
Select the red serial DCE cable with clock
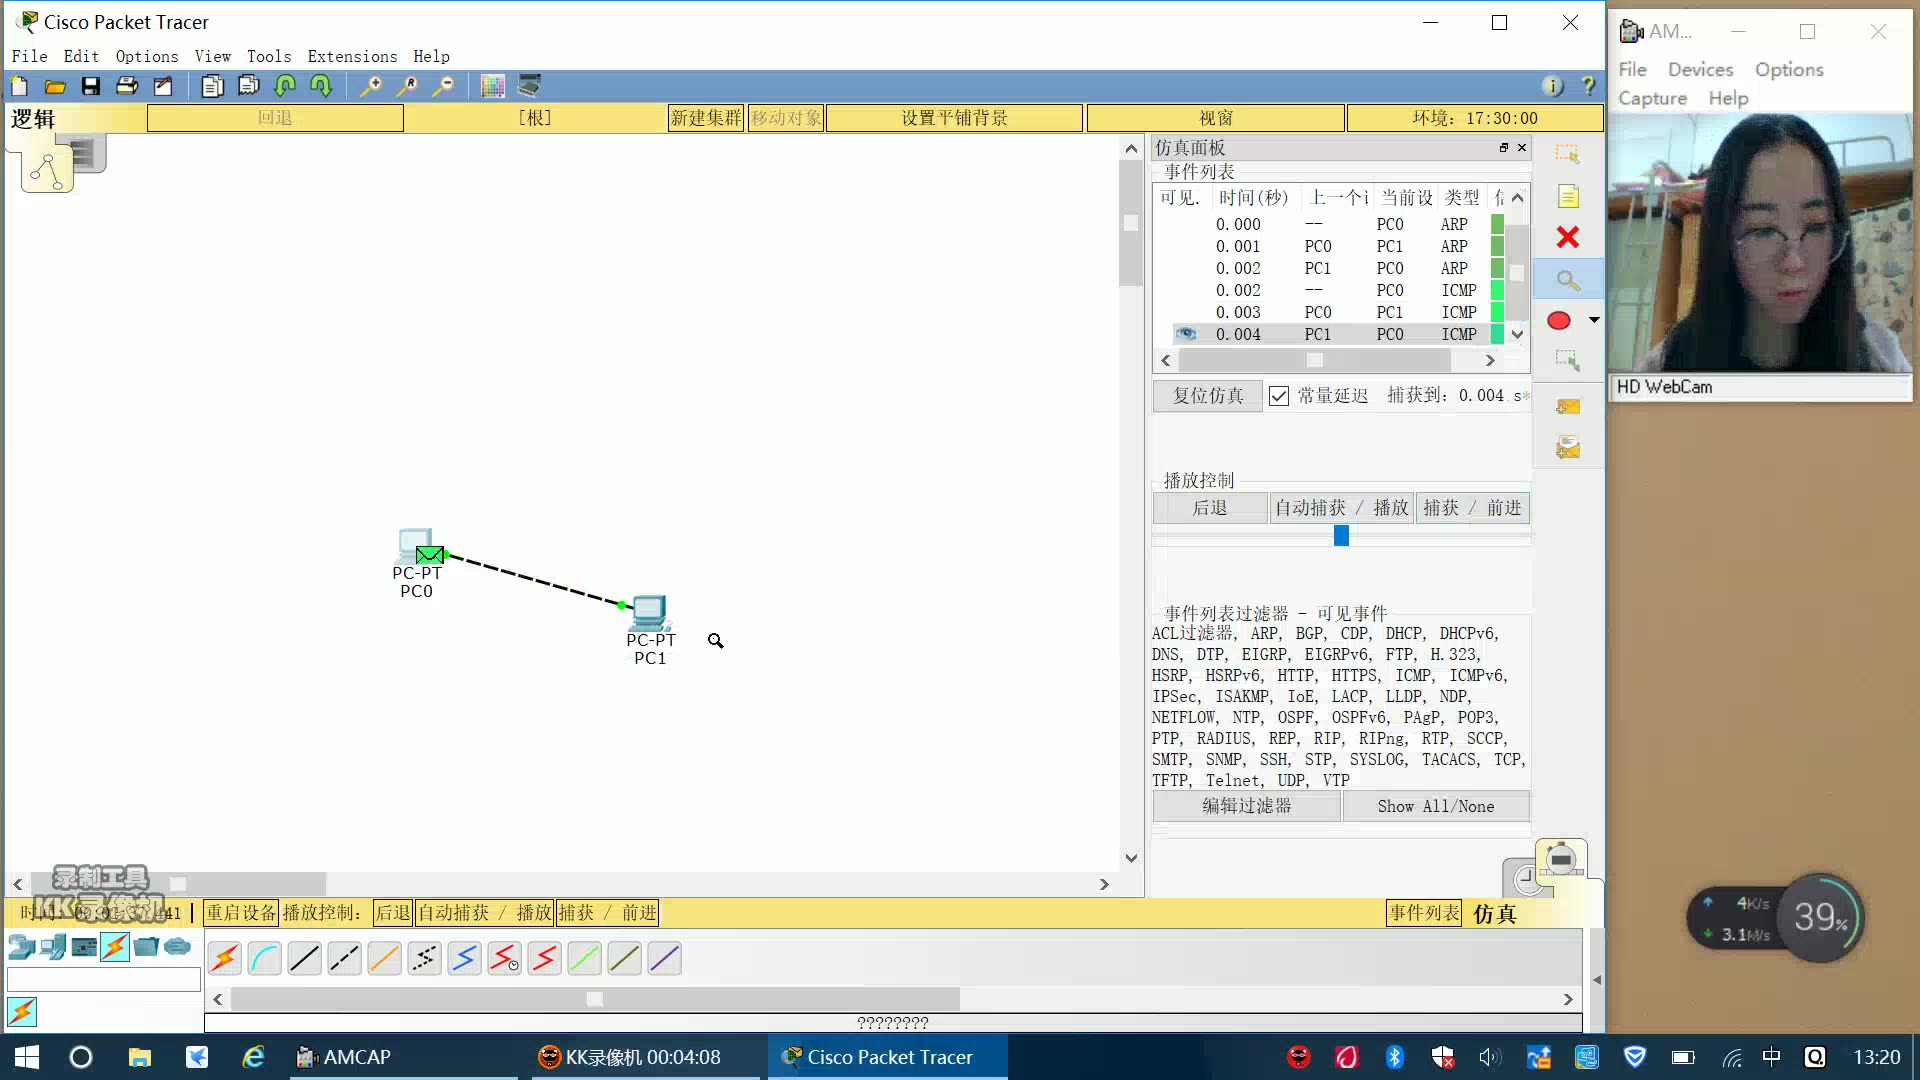(505, 959)
